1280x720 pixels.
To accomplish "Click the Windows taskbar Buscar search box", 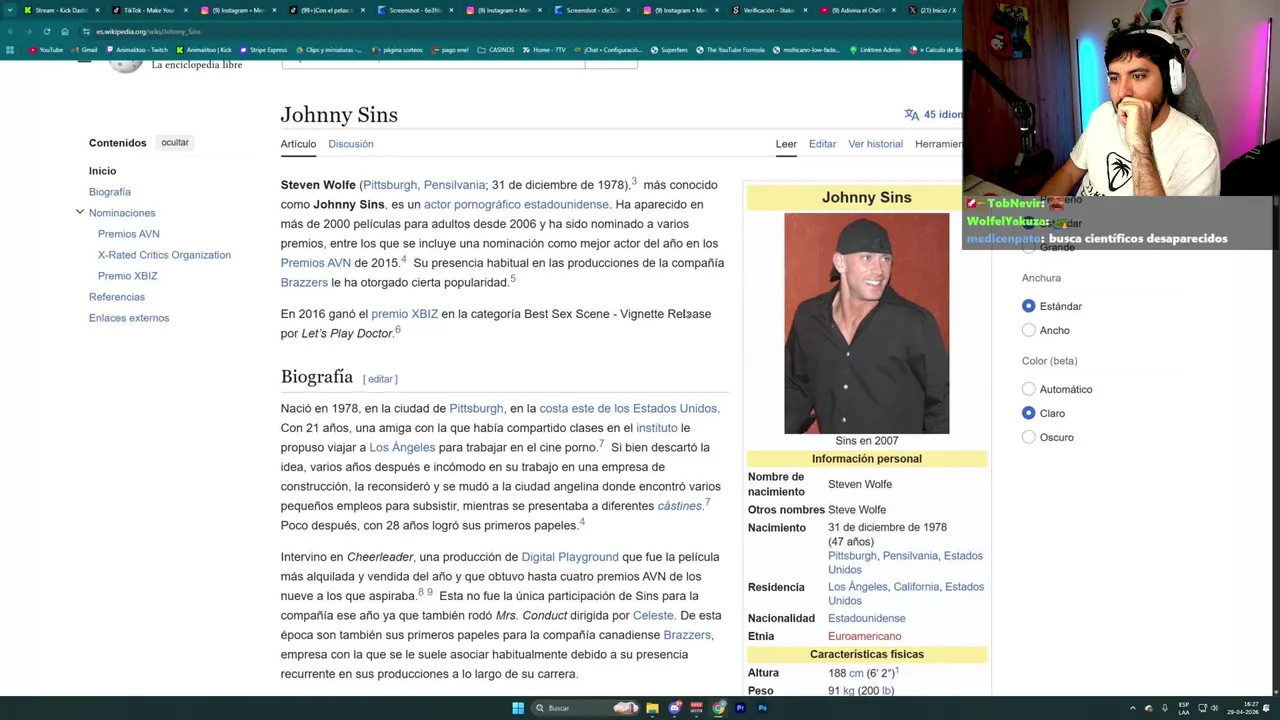I will point(585,708).
